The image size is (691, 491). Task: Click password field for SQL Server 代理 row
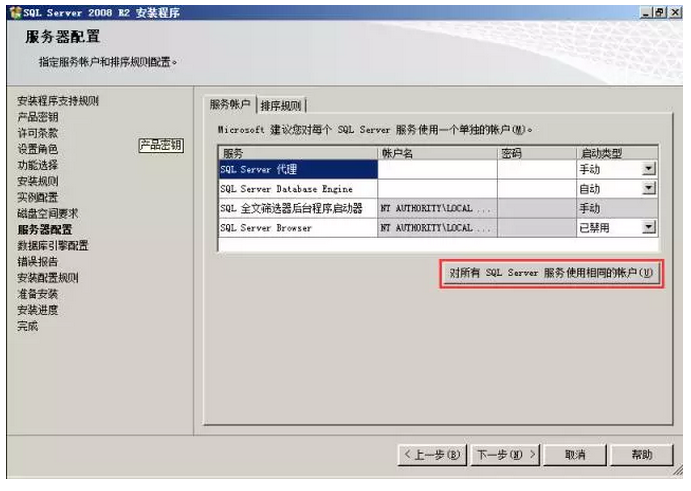click(537, 169)
